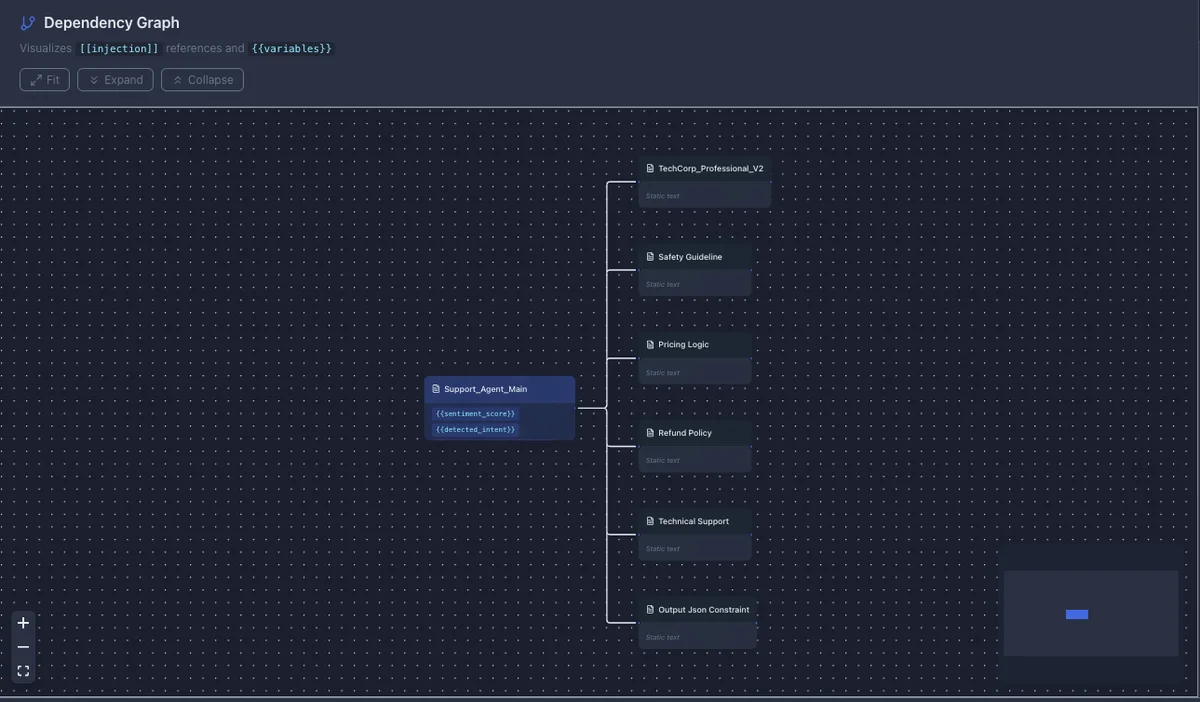Click the fit-to-screen icon below the zoom controls
The image size is (1200, 702).
click(x=22, y=670)
